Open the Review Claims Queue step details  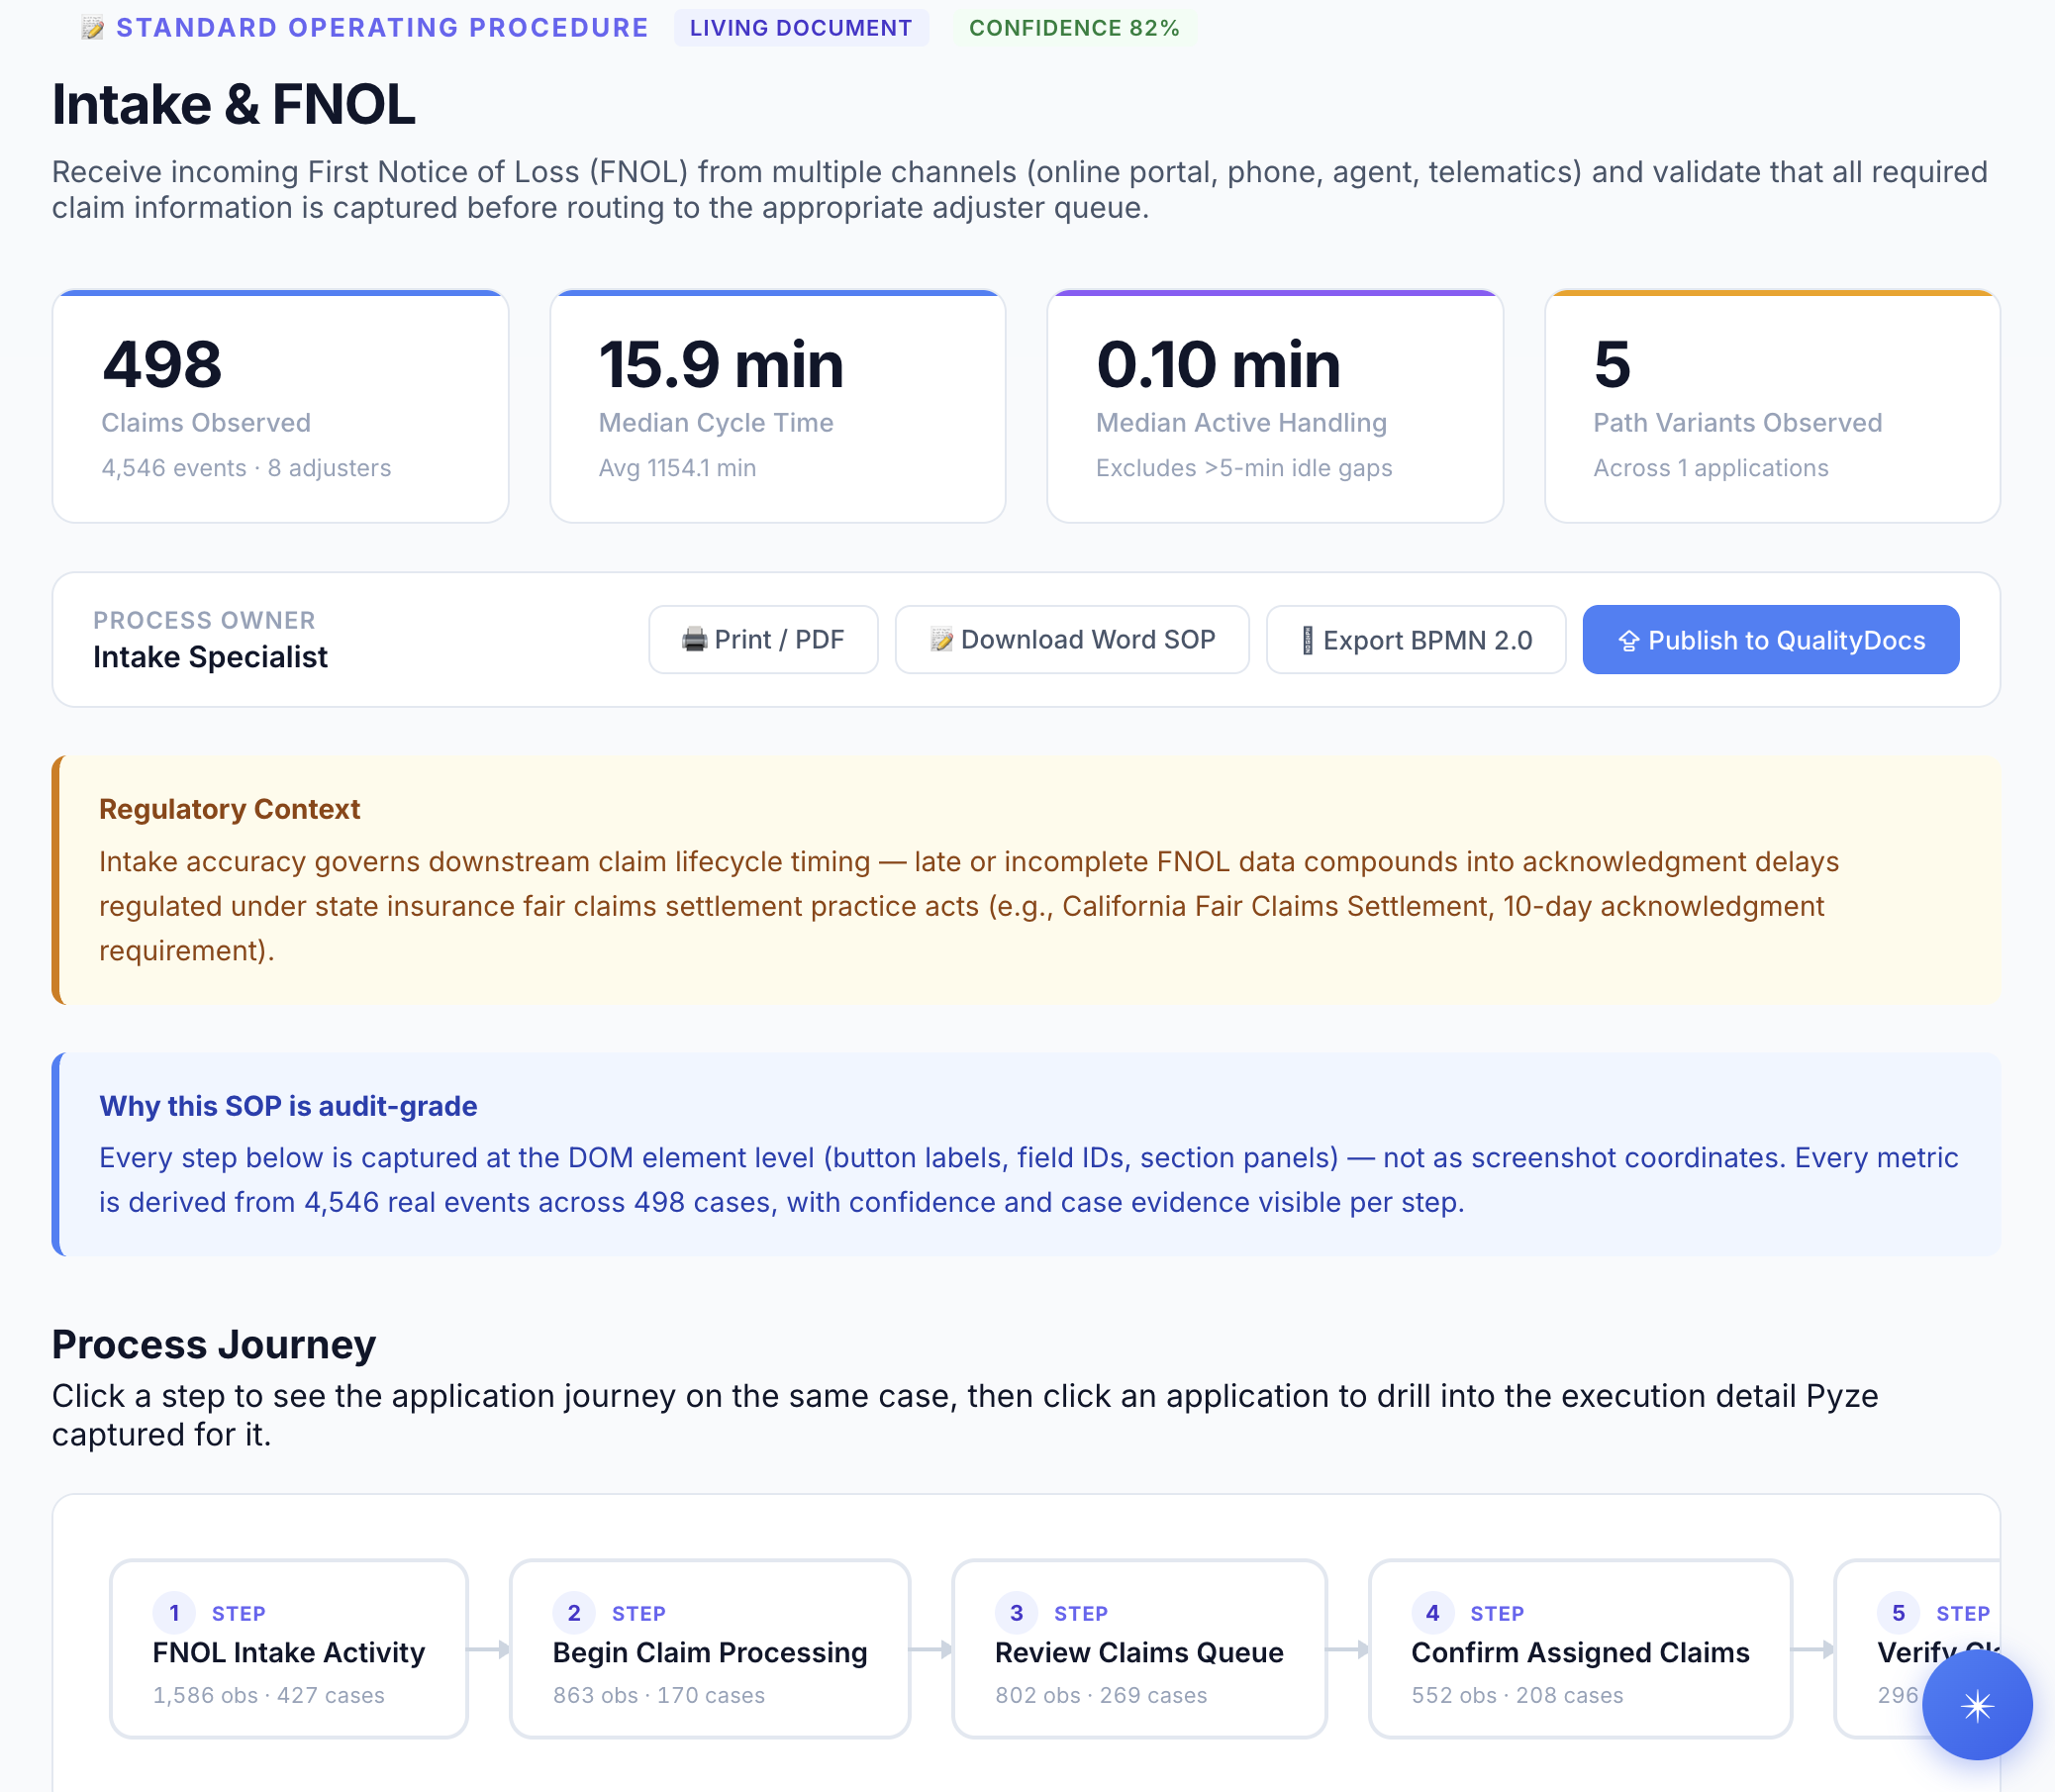coord(1139,1648)
